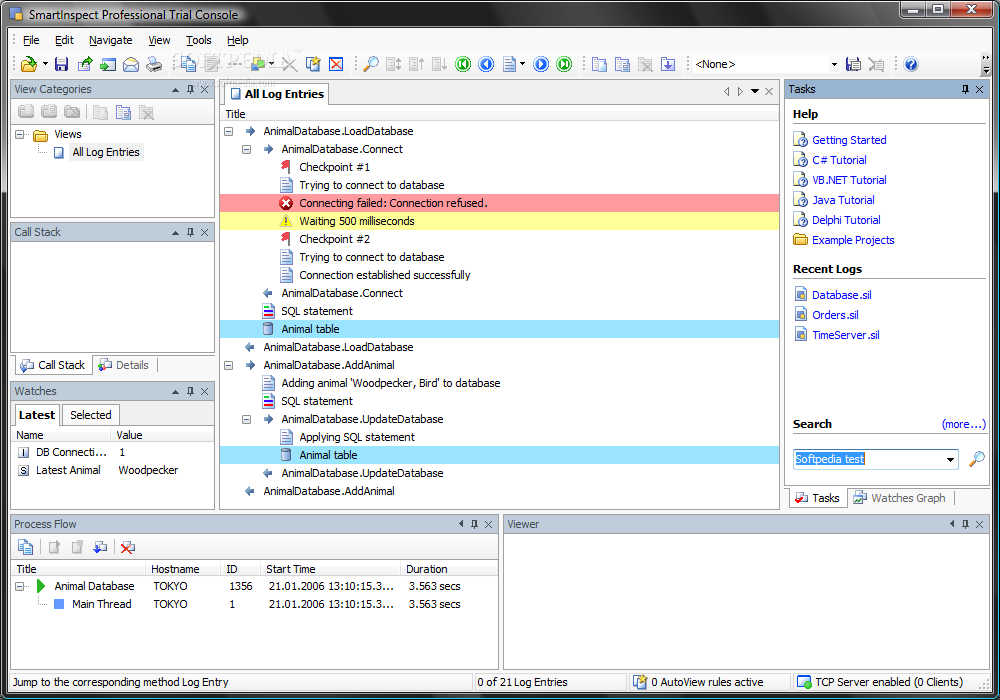This screenshot has width=1000, height=700.
Task: Collapse the AnimalDatabase.UpdateDatabase node
Action: pos(246,419)
